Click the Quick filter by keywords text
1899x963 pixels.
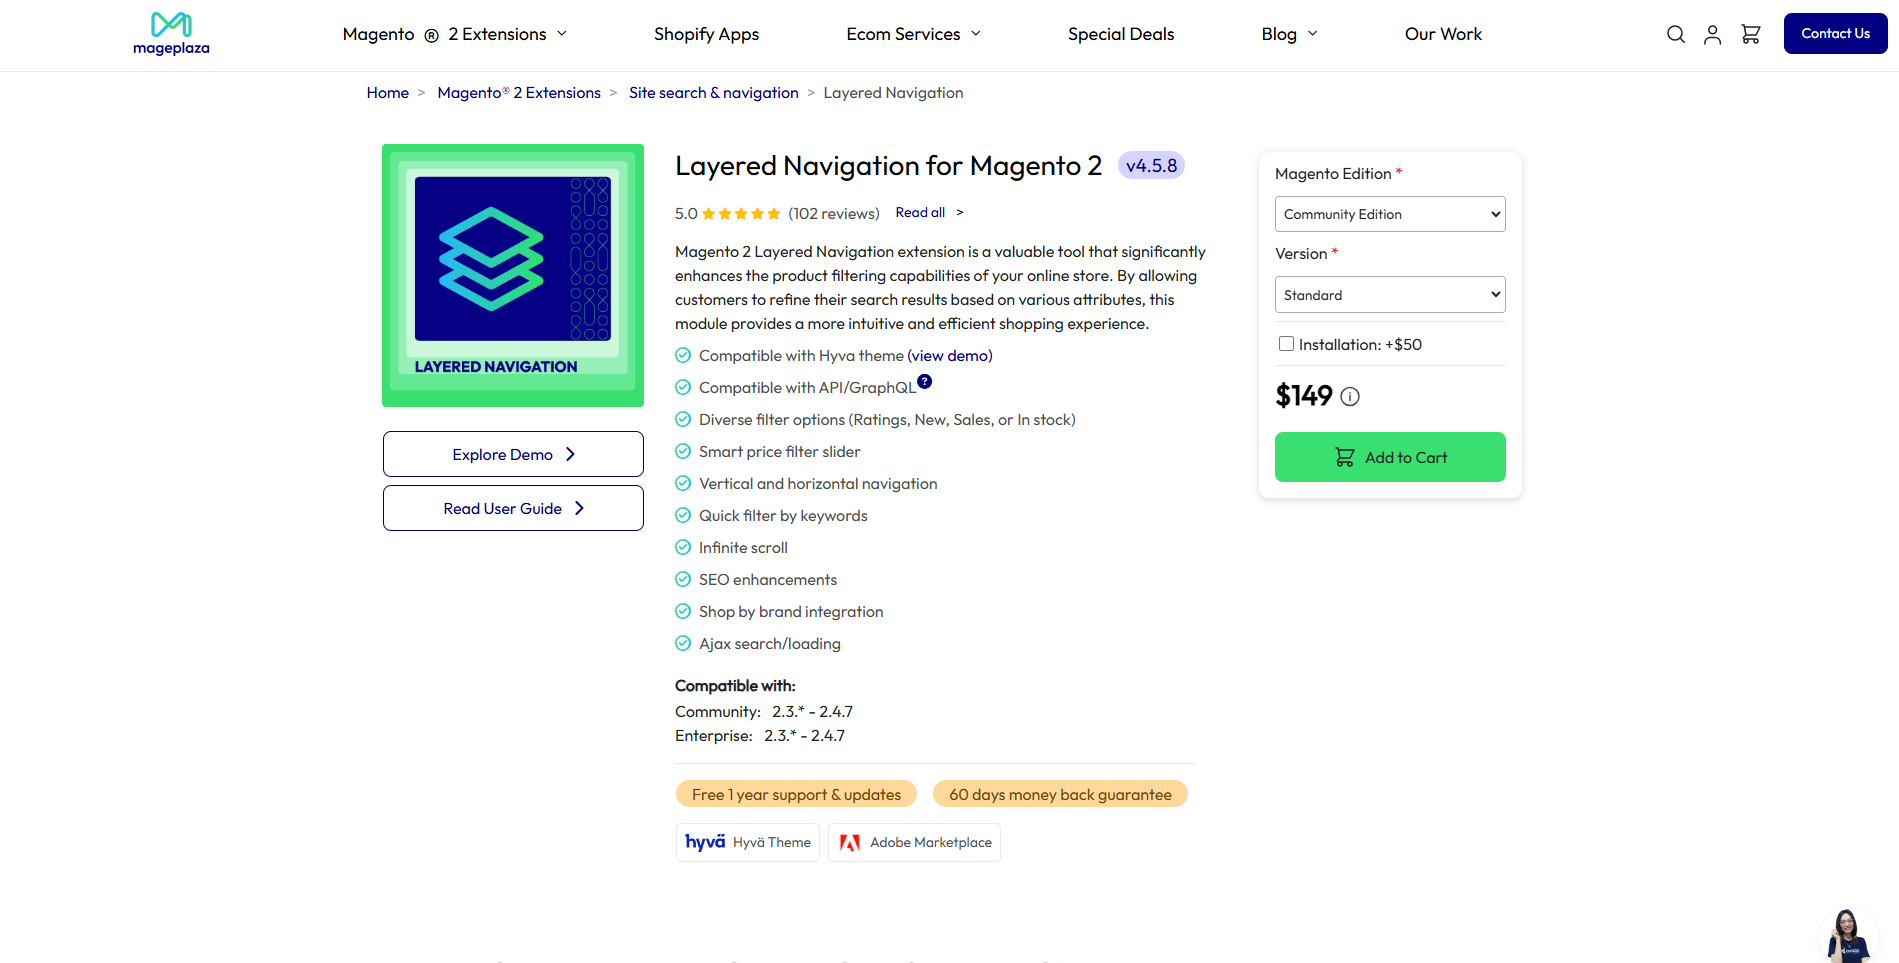(x=783, y=516)
